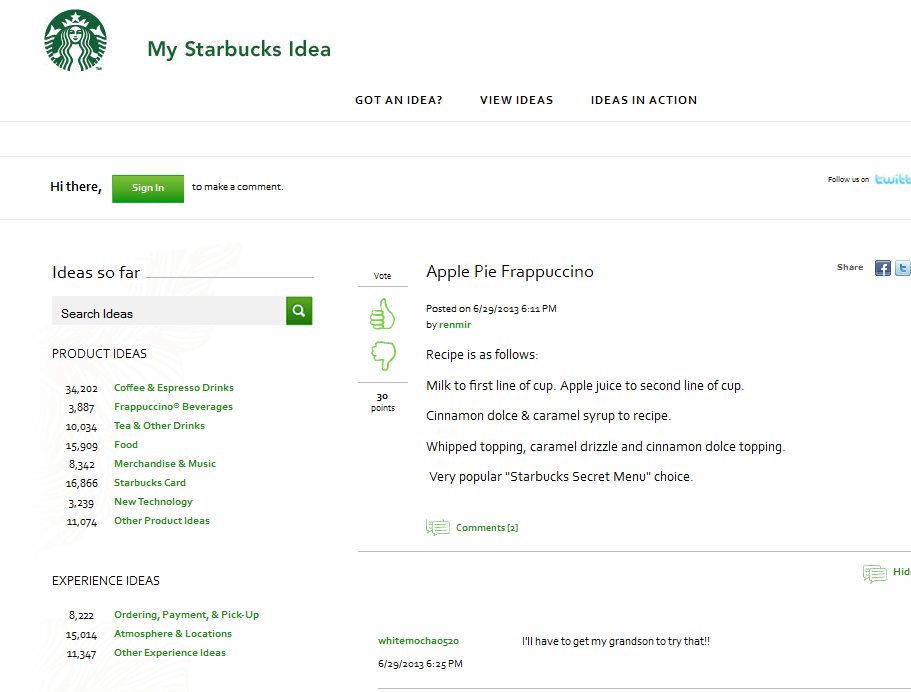This screenshot has height=692, width=911.
Task: Open Frappuccino Beverages category
Action: click(173, 407)
